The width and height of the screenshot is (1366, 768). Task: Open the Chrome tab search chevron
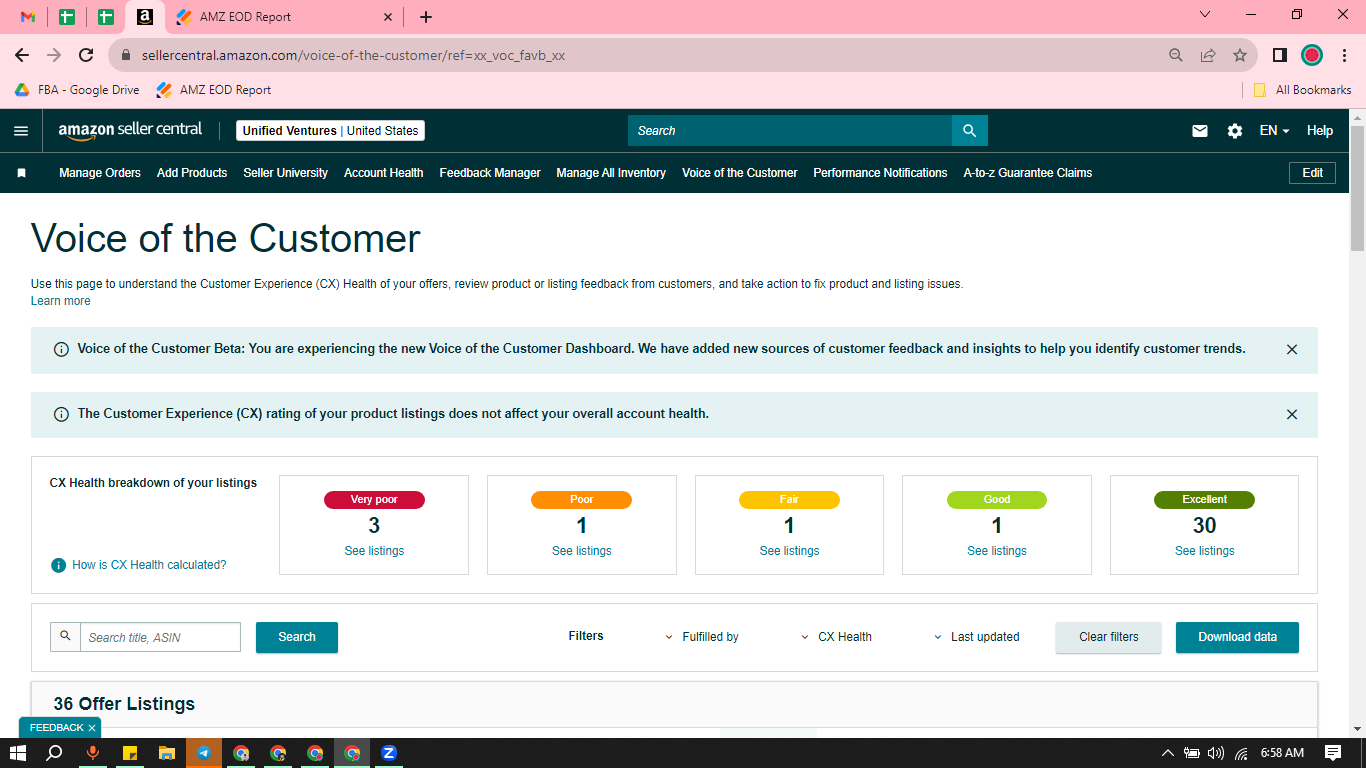point(1205,15)
